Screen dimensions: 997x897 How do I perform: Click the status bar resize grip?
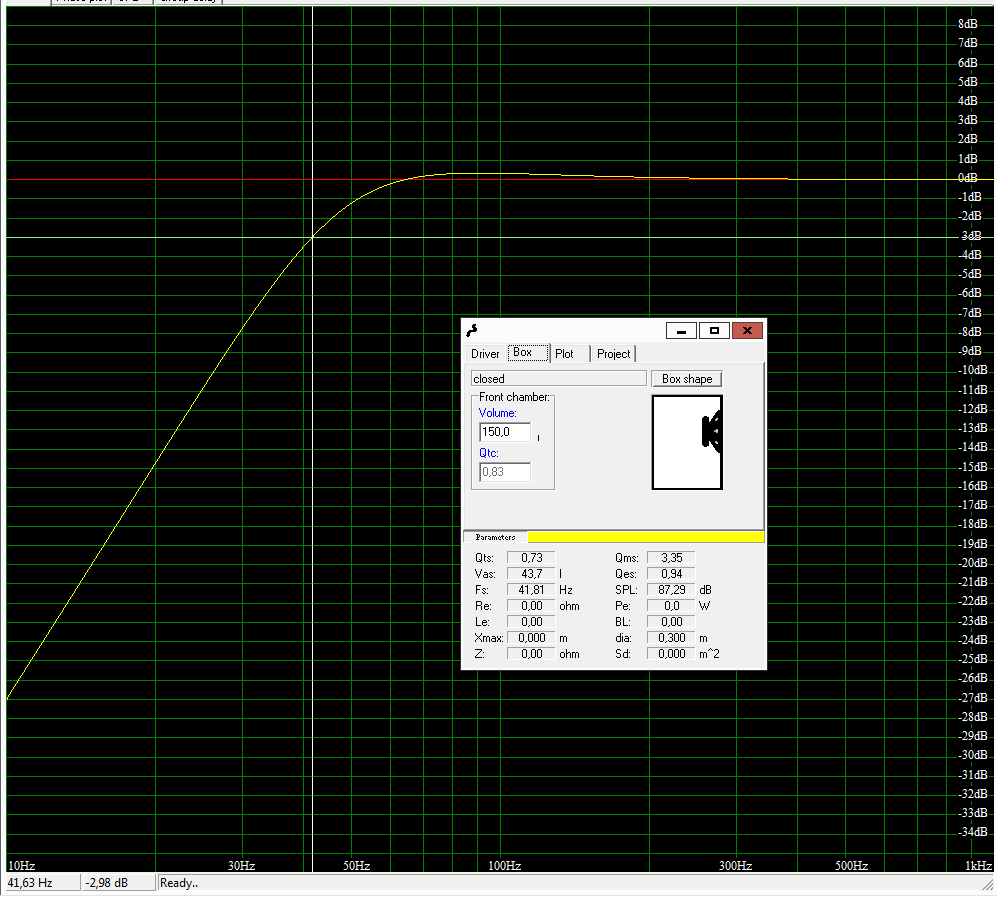click(989, 886)
